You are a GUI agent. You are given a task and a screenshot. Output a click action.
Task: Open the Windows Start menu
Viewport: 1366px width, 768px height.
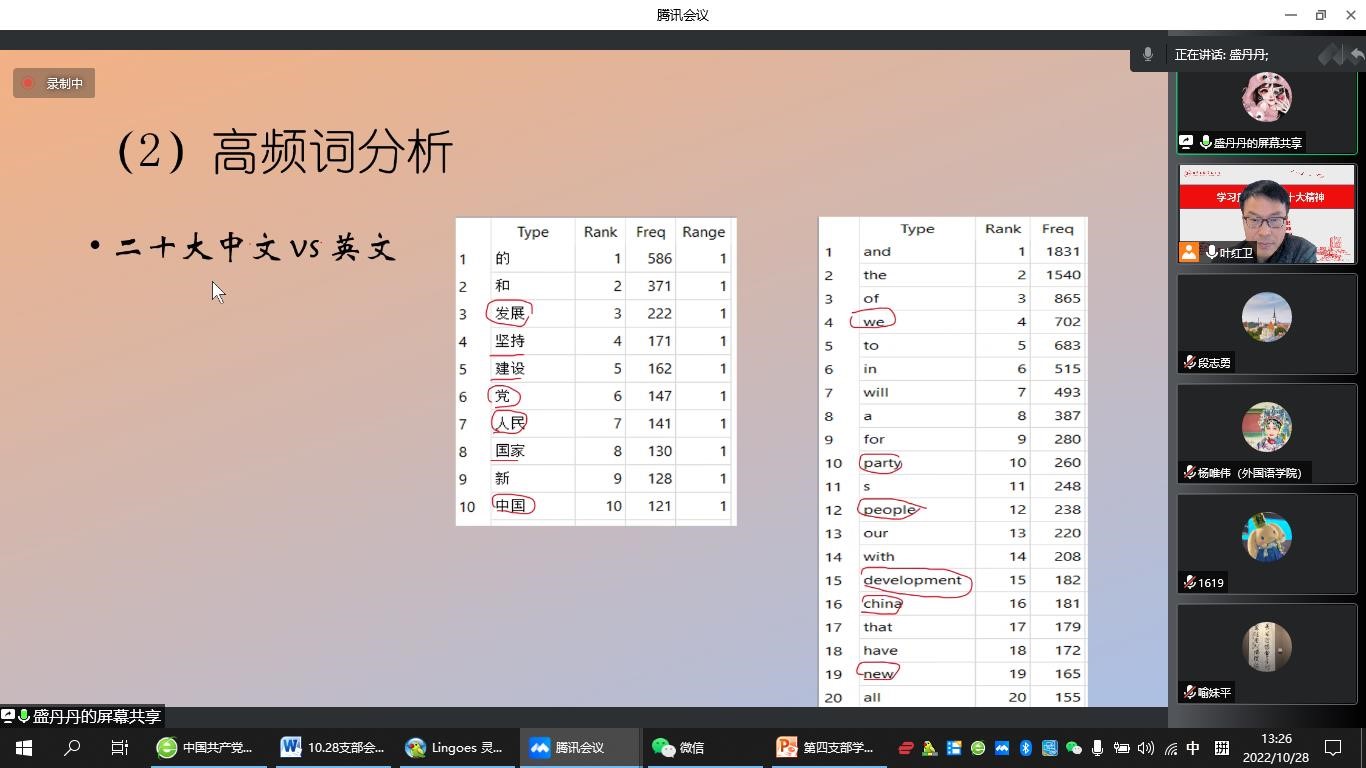click(23, 748)
